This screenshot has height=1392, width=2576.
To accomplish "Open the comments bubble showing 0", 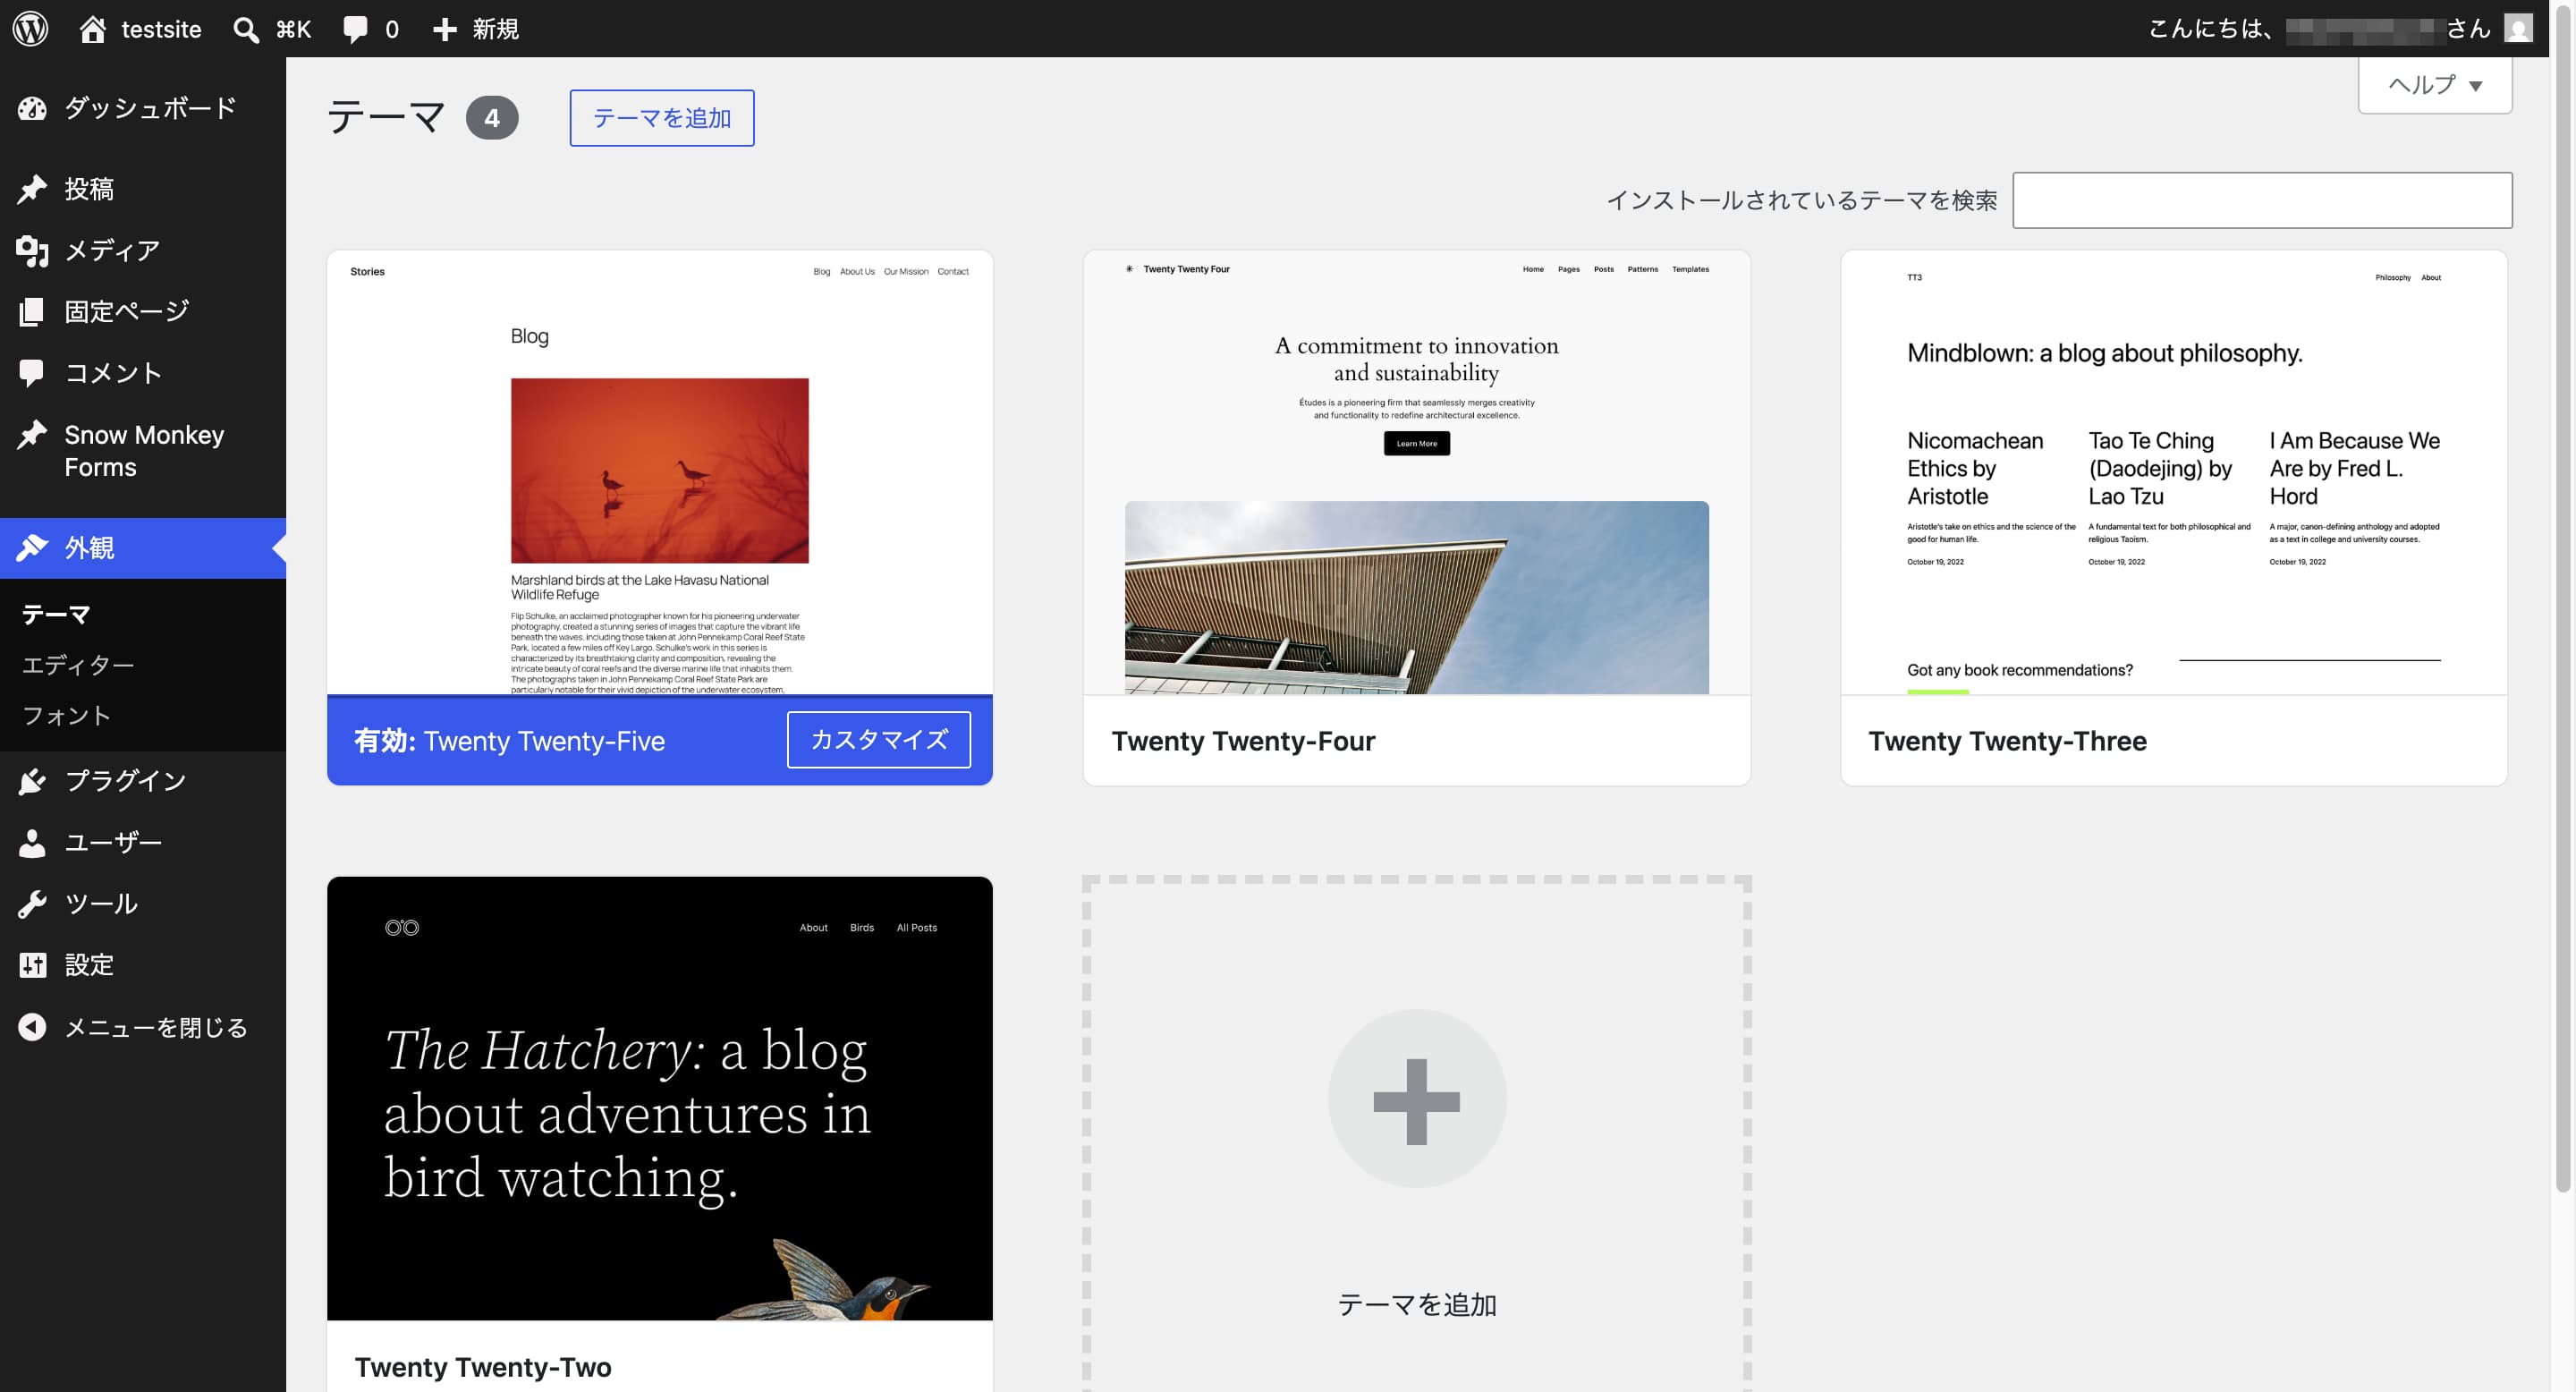I will tap(355, 29).
